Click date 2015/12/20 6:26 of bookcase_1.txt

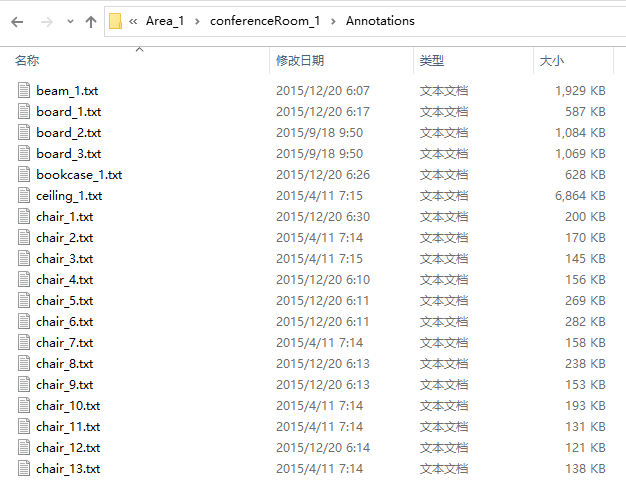point(323,175)
